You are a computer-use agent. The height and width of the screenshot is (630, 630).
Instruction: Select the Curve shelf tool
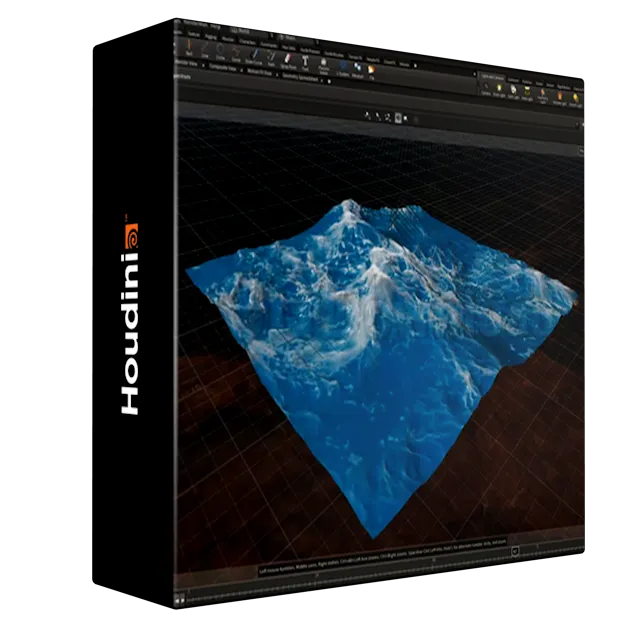click(236, 56)
